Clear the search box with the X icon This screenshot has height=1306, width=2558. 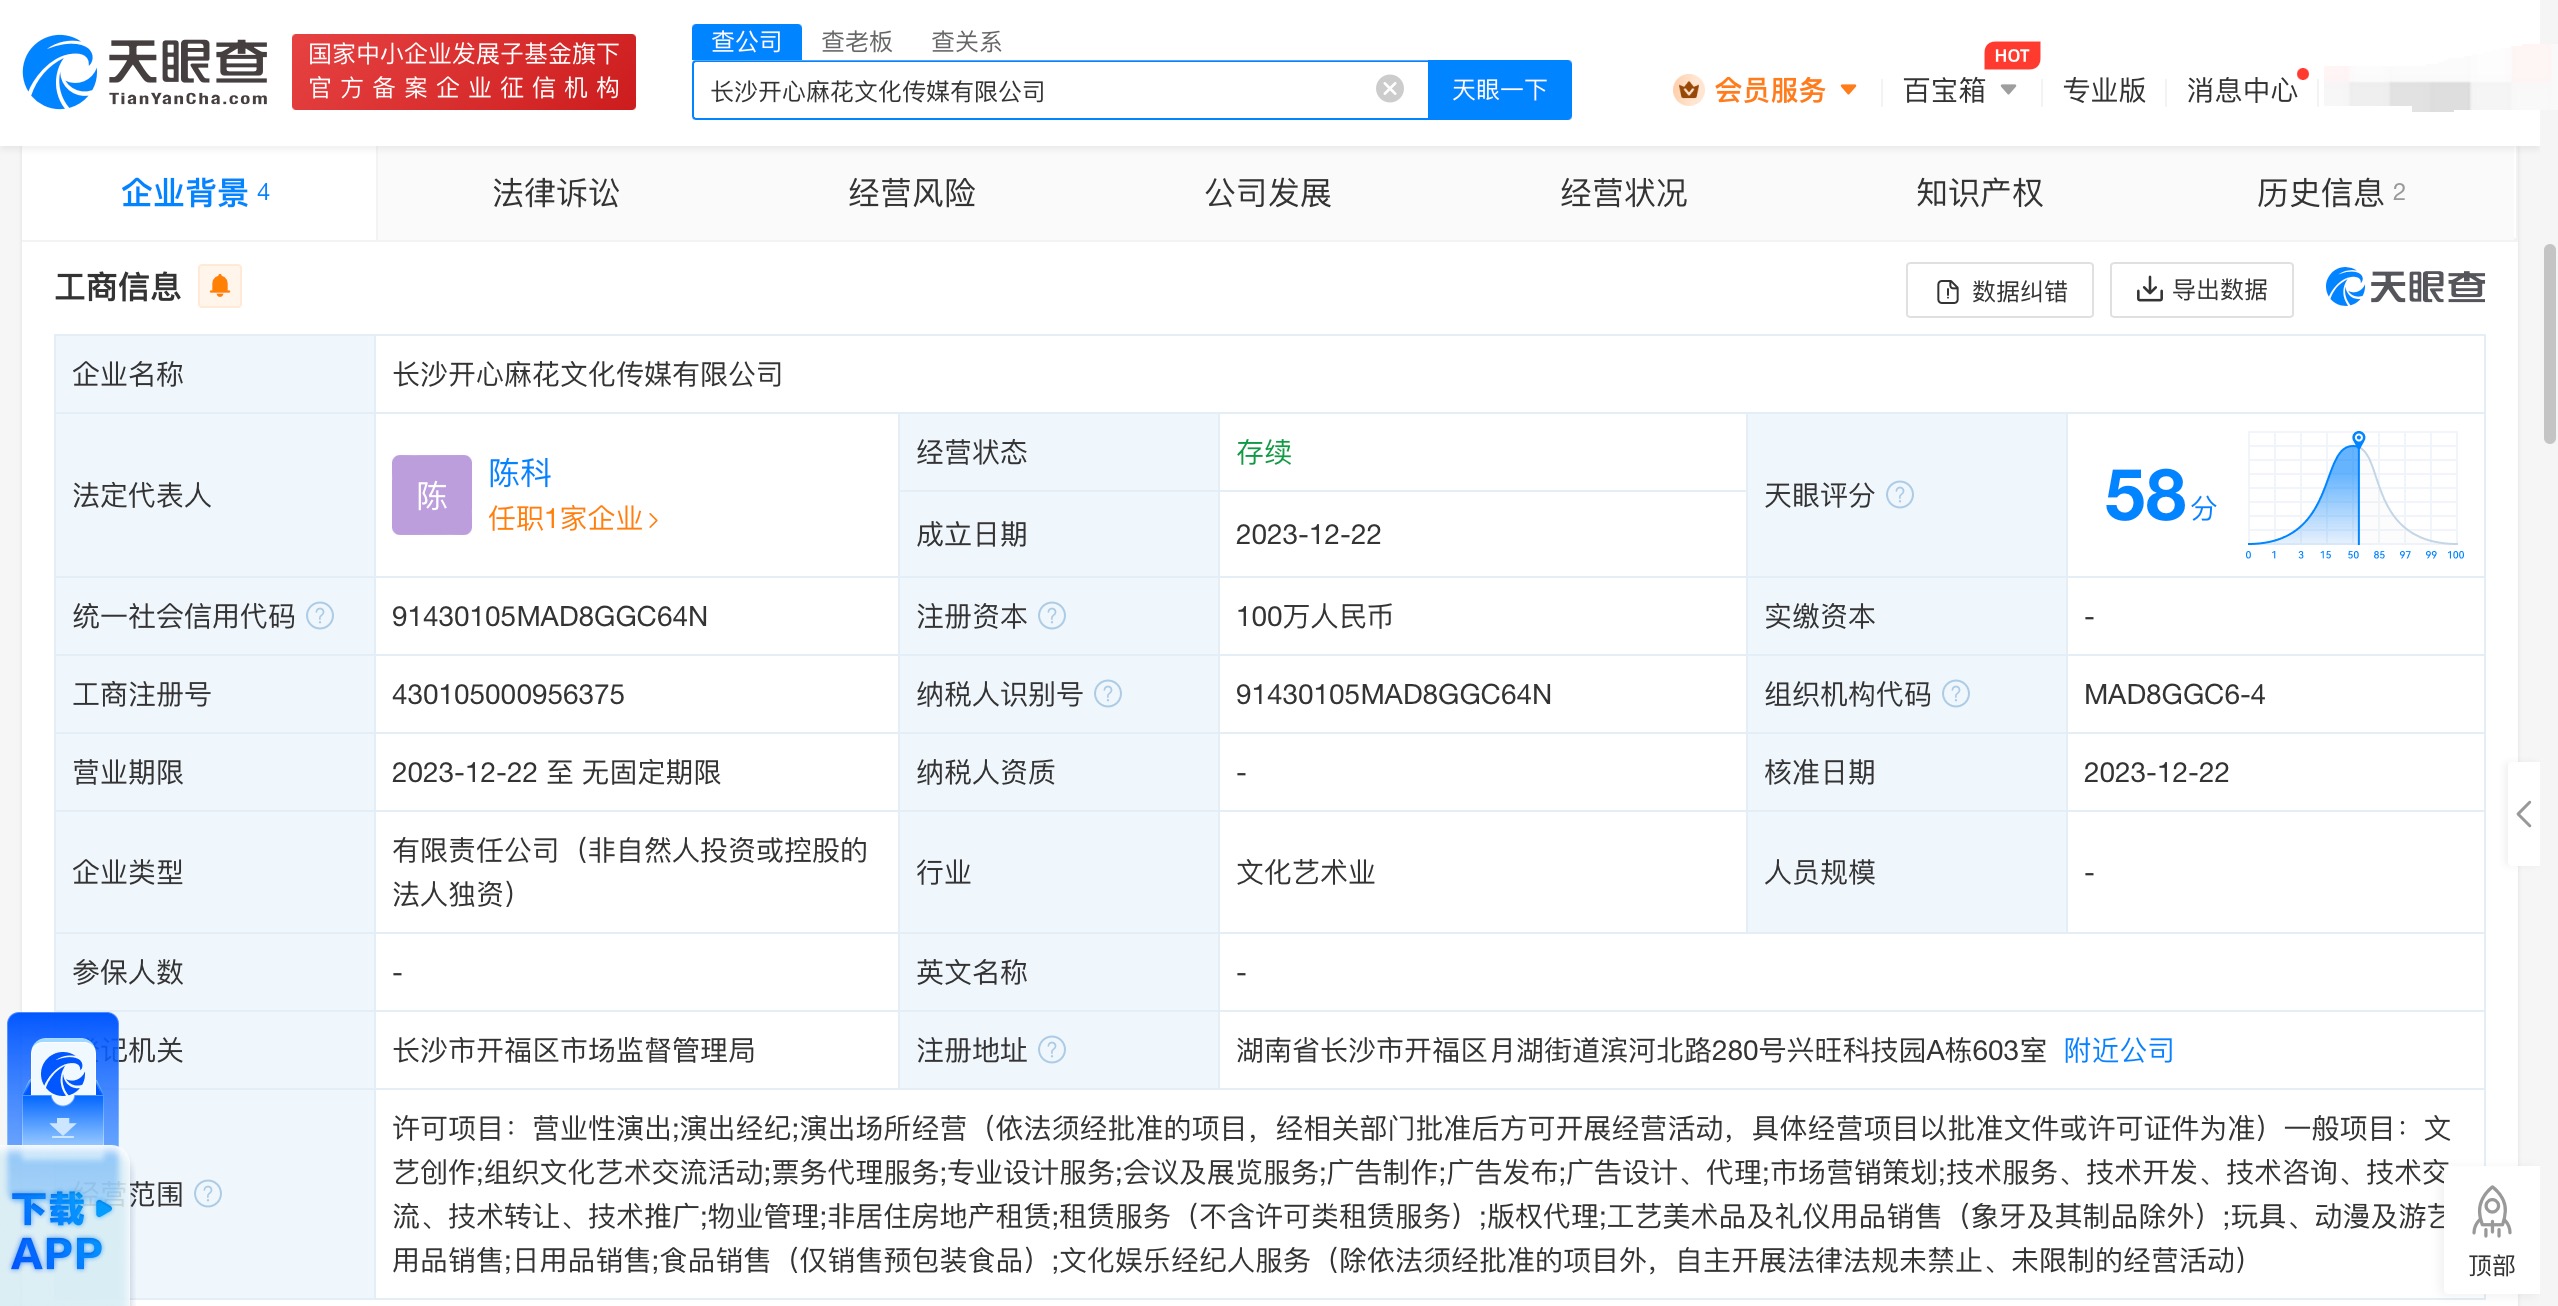[x=1389, y=90]
